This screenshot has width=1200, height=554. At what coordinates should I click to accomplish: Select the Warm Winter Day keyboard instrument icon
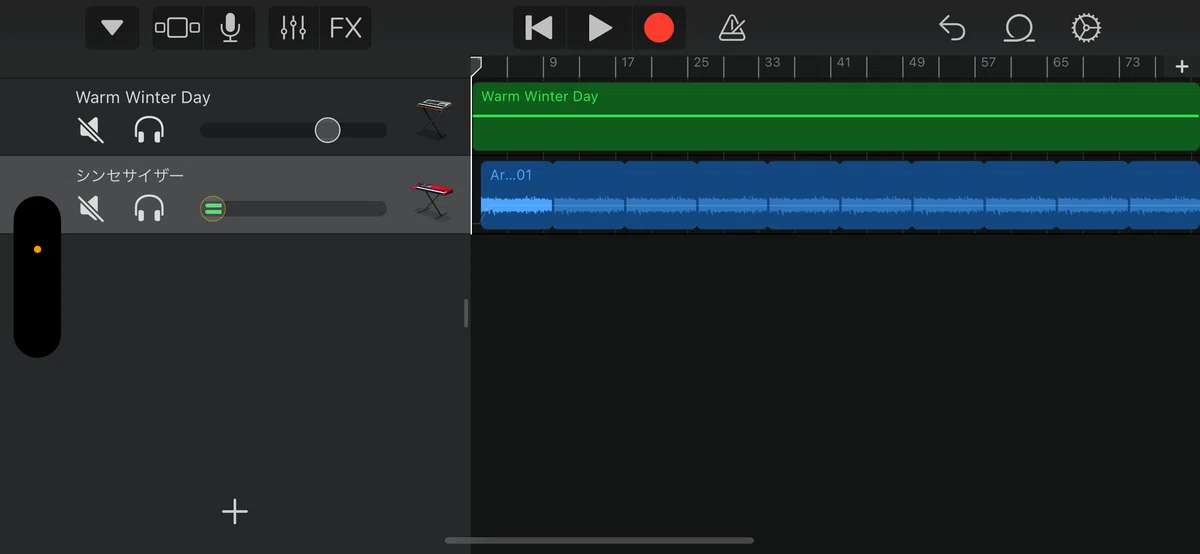(x=433, y=118)
